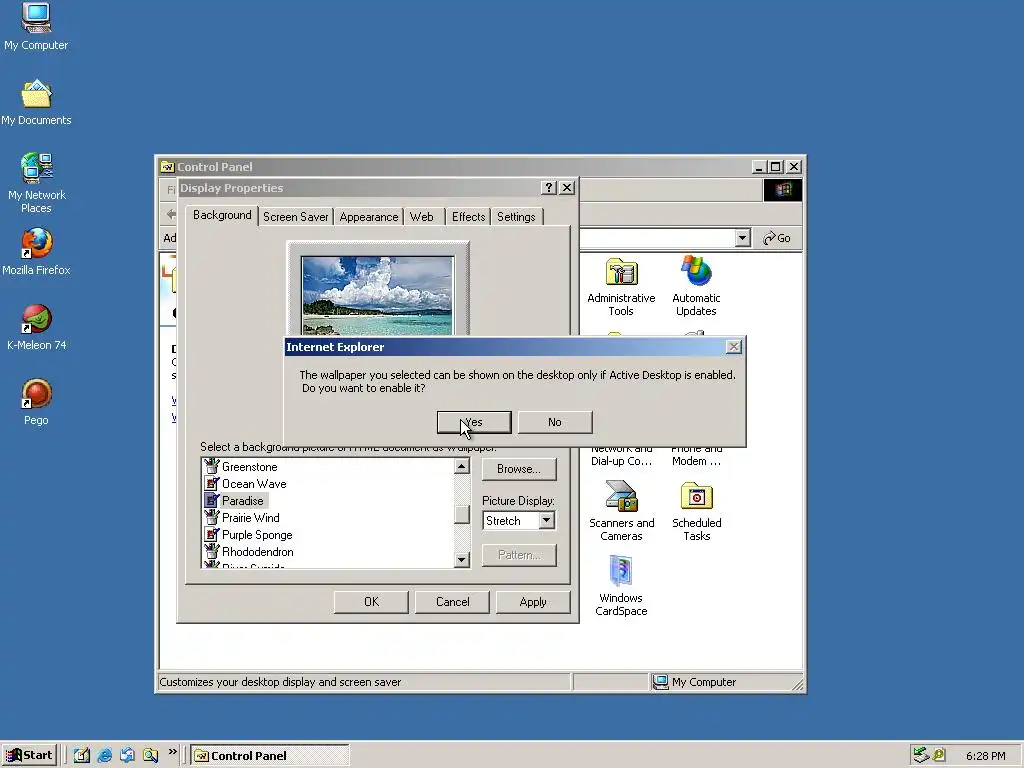Select Purple Sponge wallpaper in the list

point(257,535)
